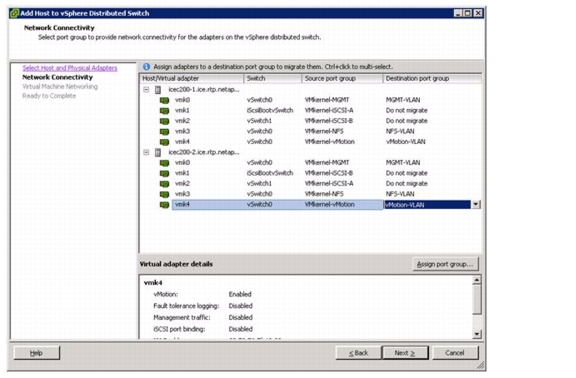Image resolution: width=576 pixels, height=378 pixels.
Task: Click iScsiBootvSwitch cell for icec200-1 vmk1
Action: tap(270, 111)
